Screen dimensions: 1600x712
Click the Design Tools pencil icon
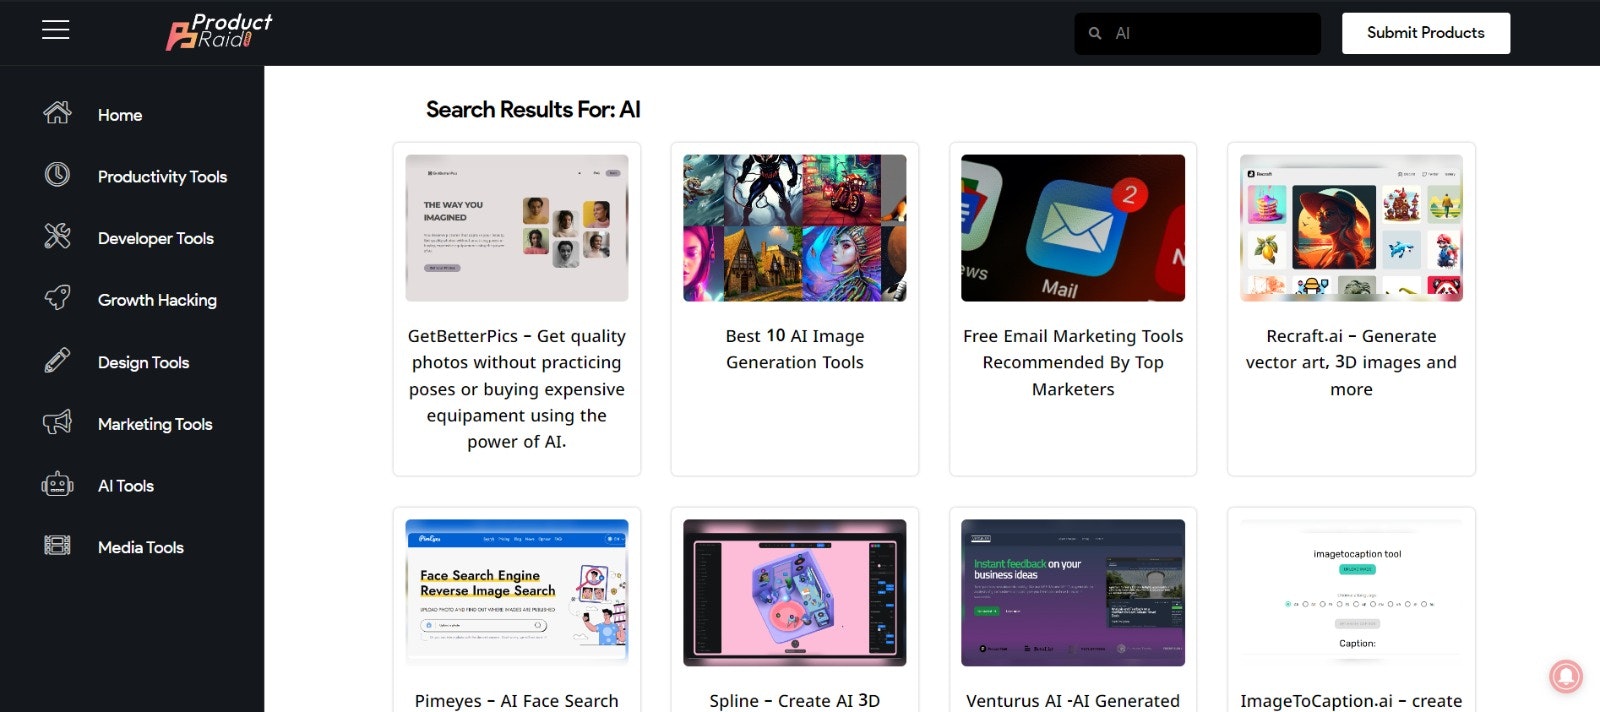point(57,360)
